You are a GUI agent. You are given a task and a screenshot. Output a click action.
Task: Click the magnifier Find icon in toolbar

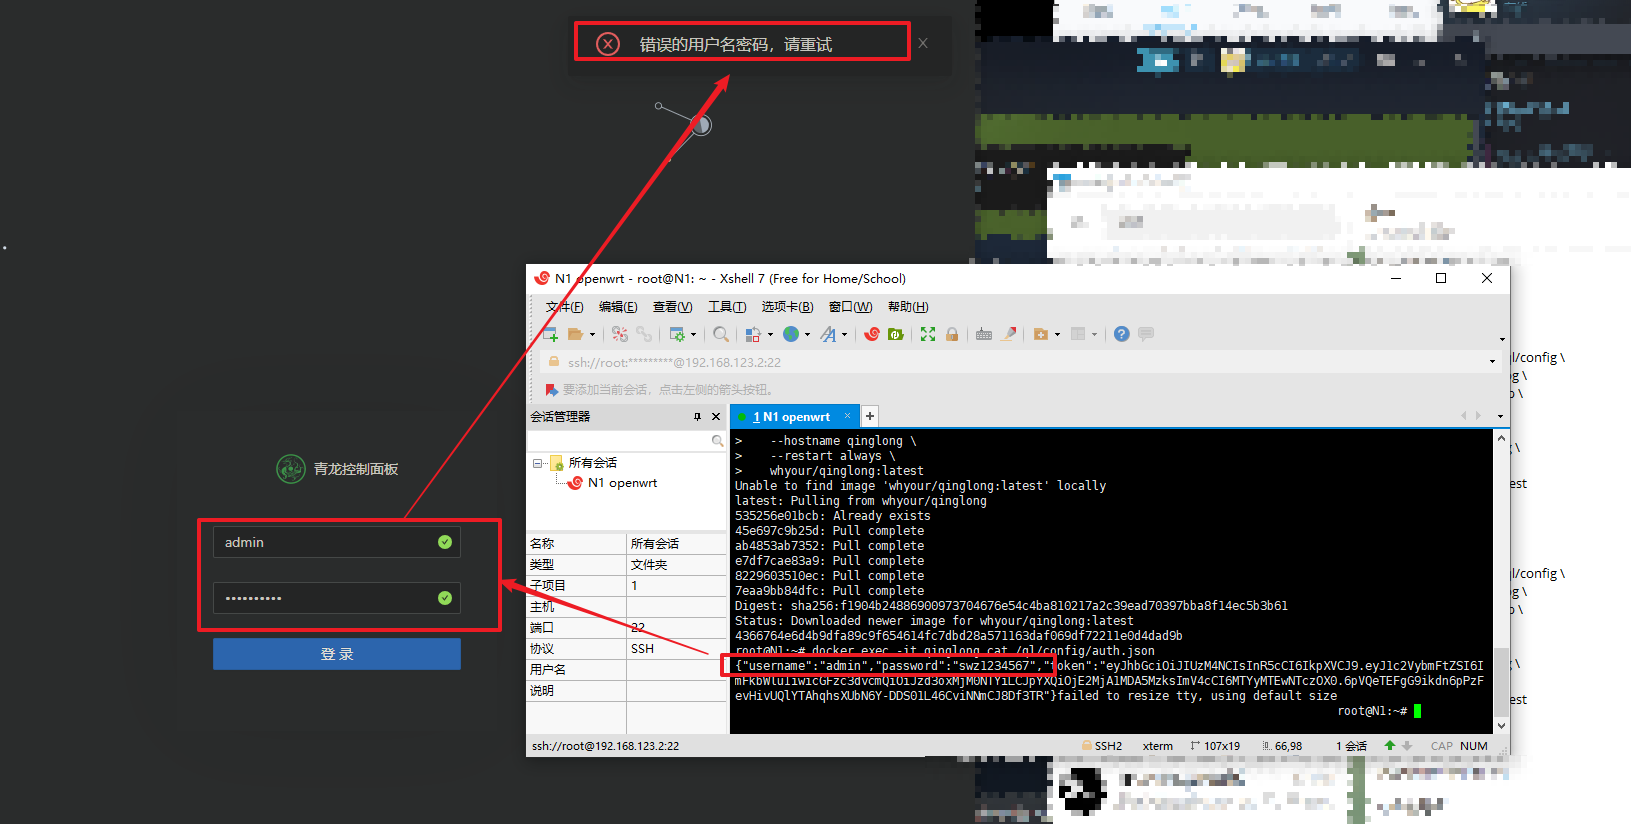tap(721, 334)
